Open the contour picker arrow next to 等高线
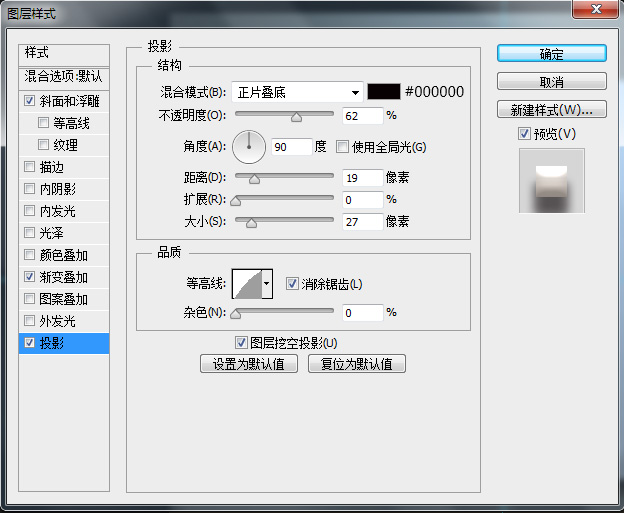Image resolution: width=624 pixels, height=513 pixels. click(x=267, y=284)
